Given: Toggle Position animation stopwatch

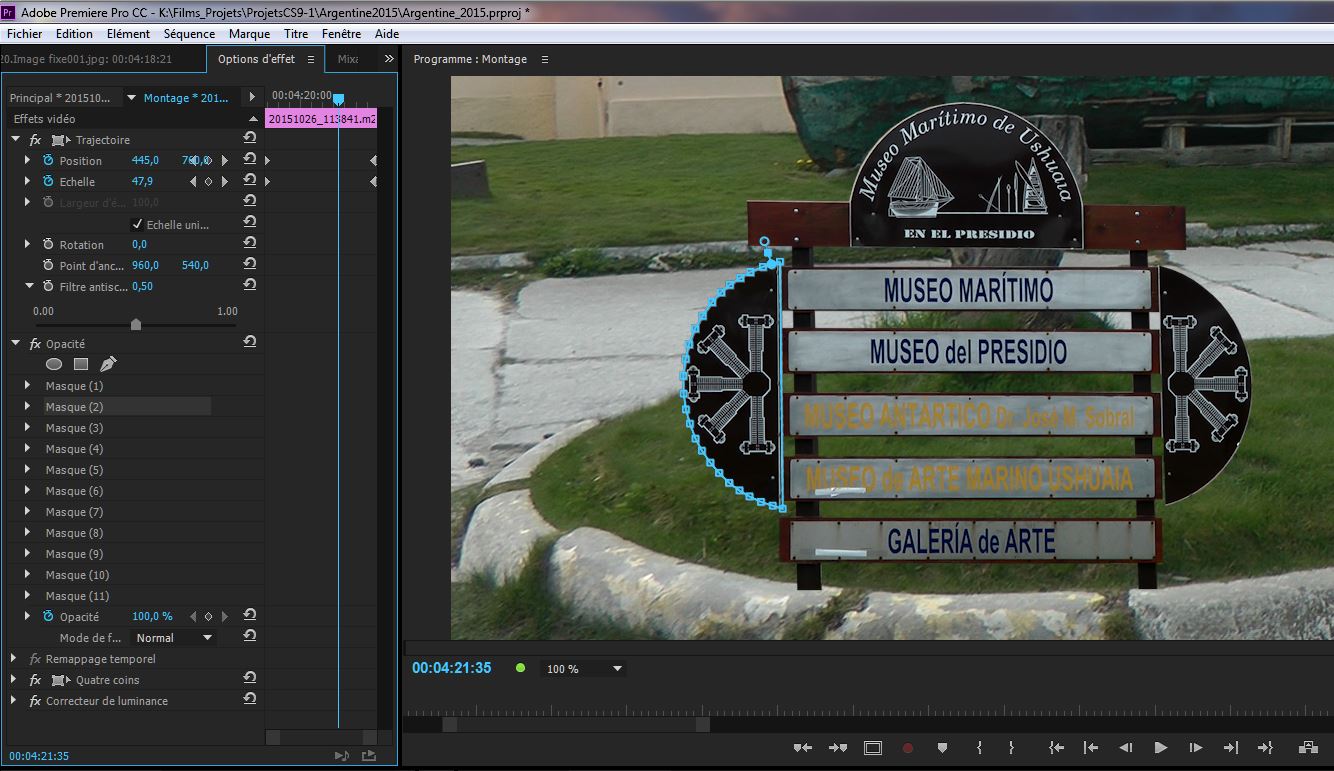Looking at the screenshot, I should click(48, 160).
